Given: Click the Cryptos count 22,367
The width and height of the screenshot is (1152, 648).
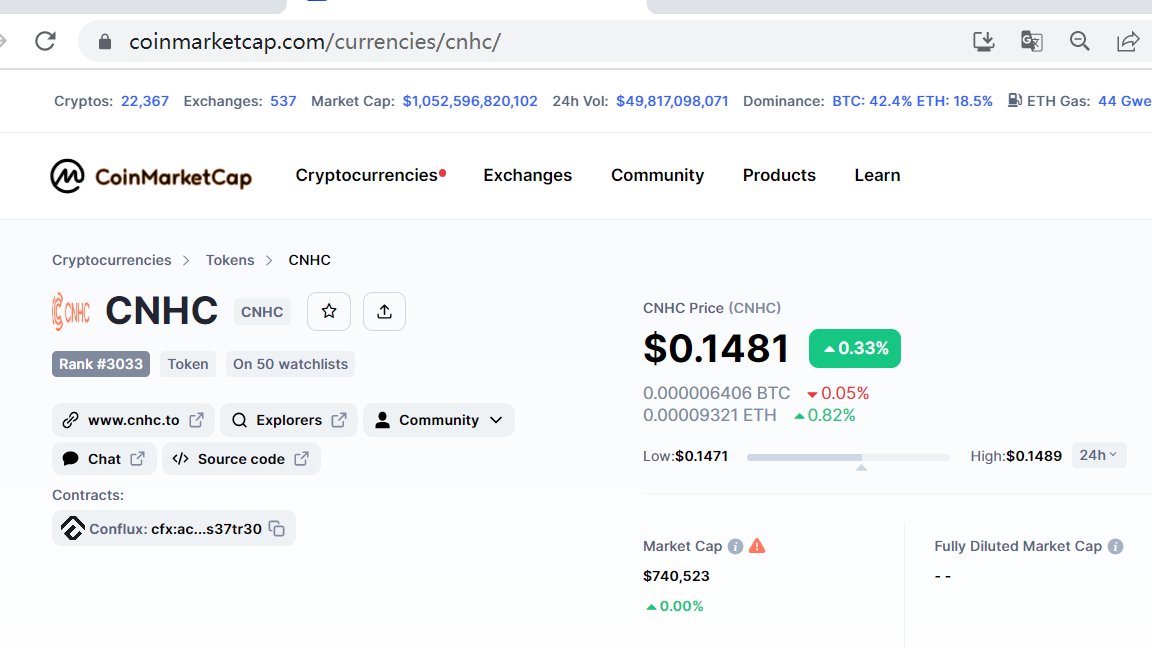Looking at the screenshot, I should pyautogui.click(x=145, y=101).
